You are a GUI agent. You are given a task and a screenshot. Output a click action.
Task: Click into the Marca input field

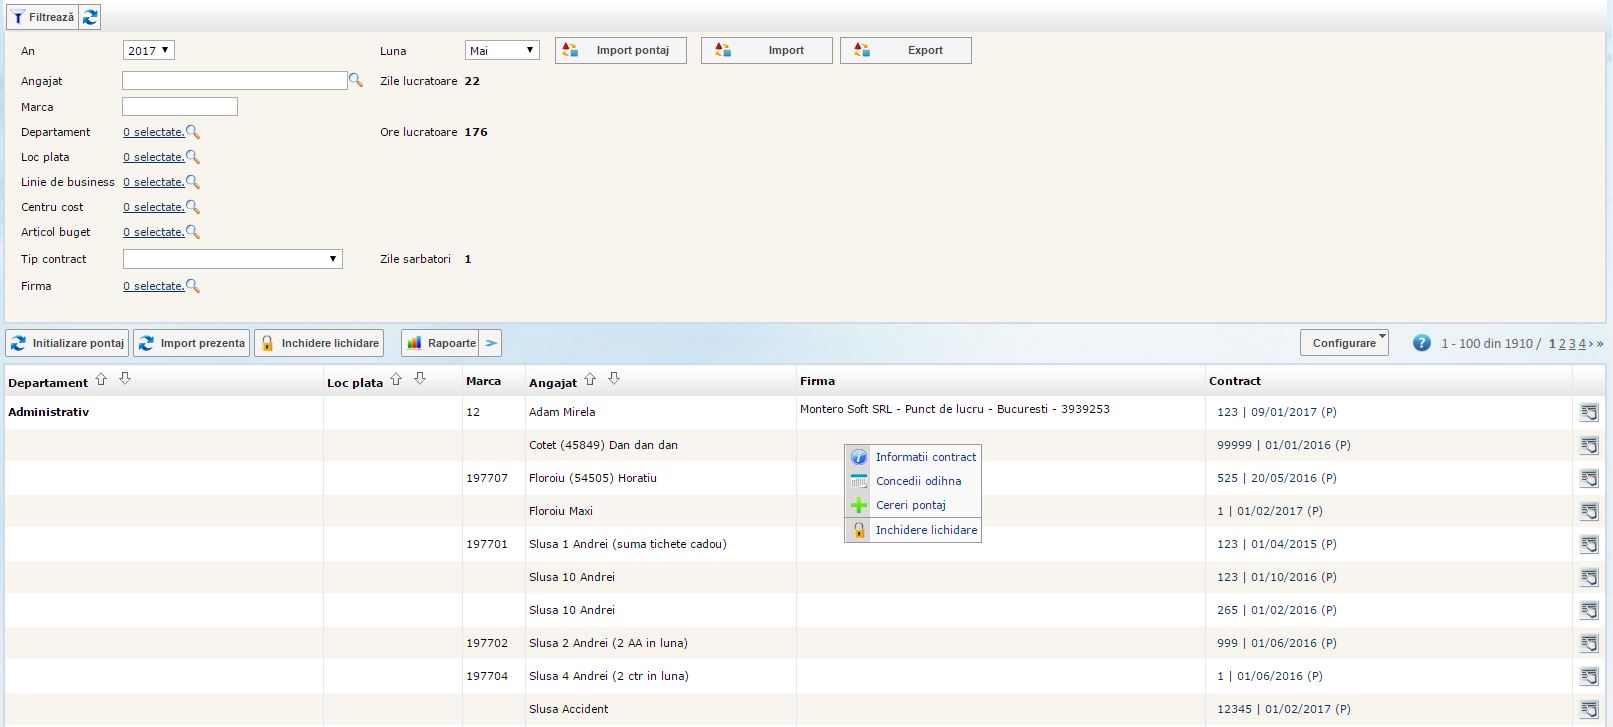pyautogui.click(x=180, y=107)
